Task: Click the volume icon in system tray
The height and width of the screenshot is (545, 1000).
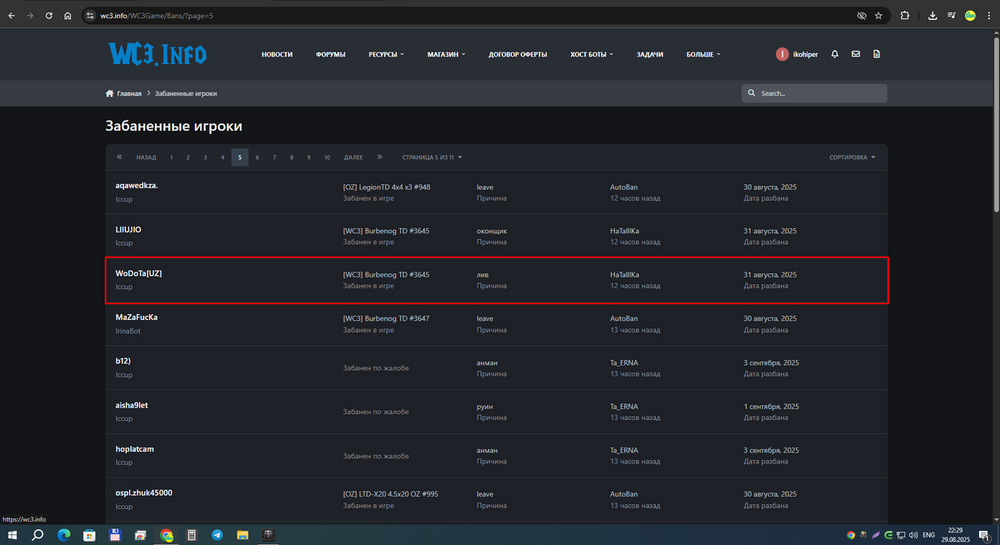Action: [x=914, y=535]
